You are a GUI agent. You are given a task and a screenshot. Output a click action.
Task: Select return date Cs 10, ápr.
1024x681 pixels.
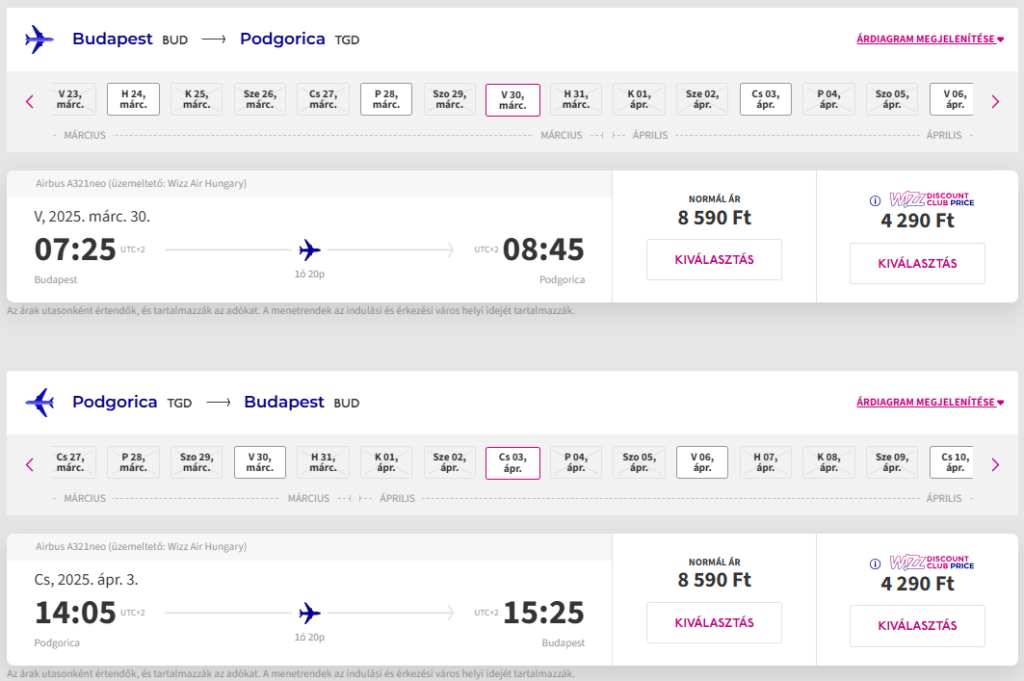(952, 462)
